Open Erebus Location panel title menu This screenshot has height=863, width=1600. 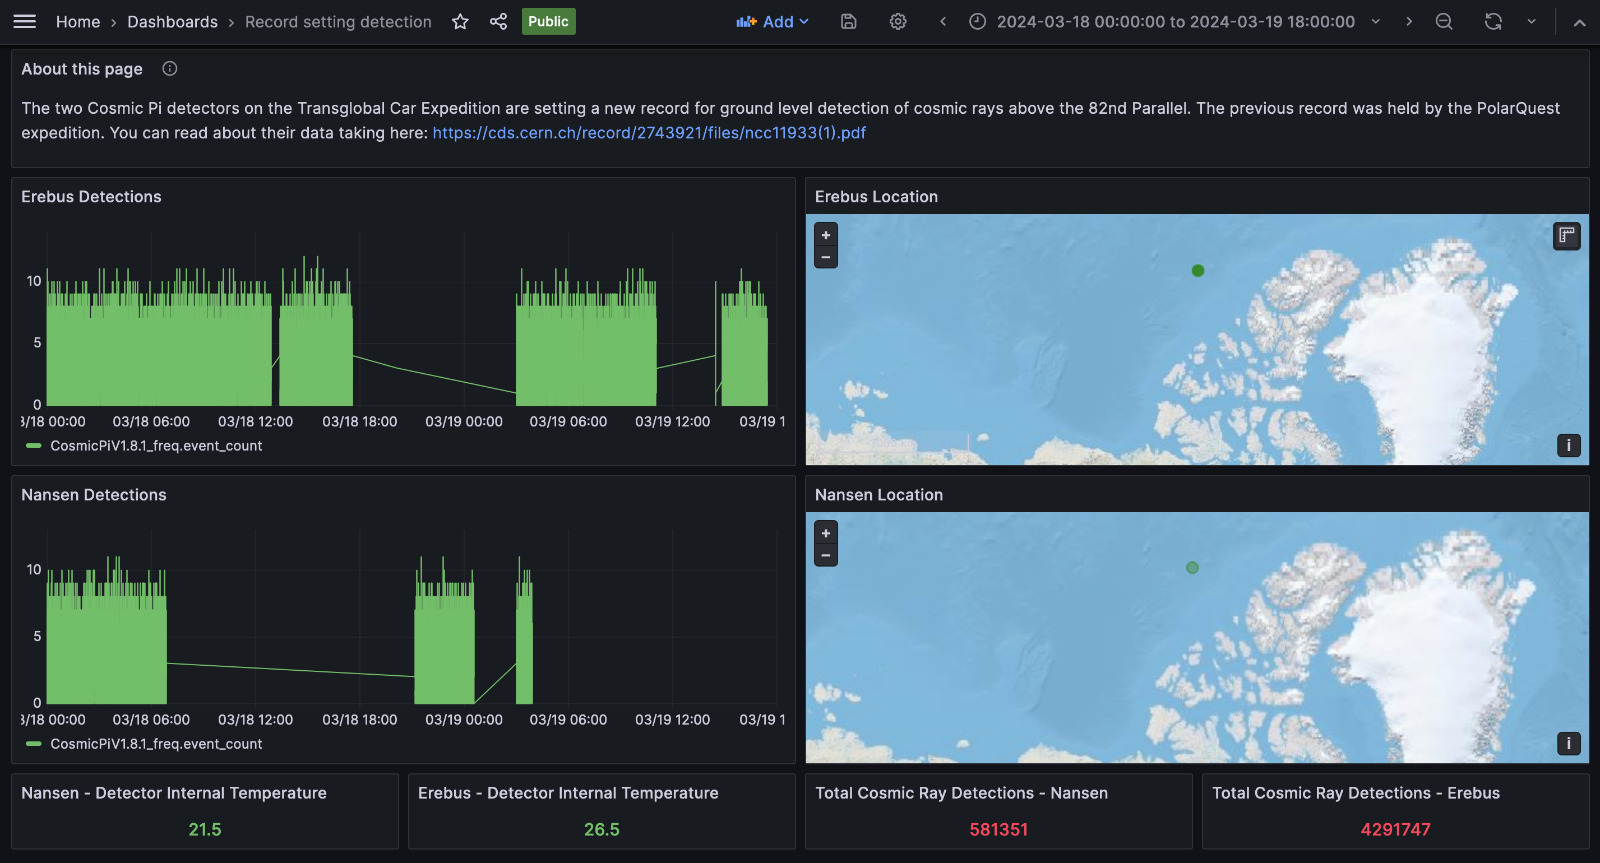point(876,197)
